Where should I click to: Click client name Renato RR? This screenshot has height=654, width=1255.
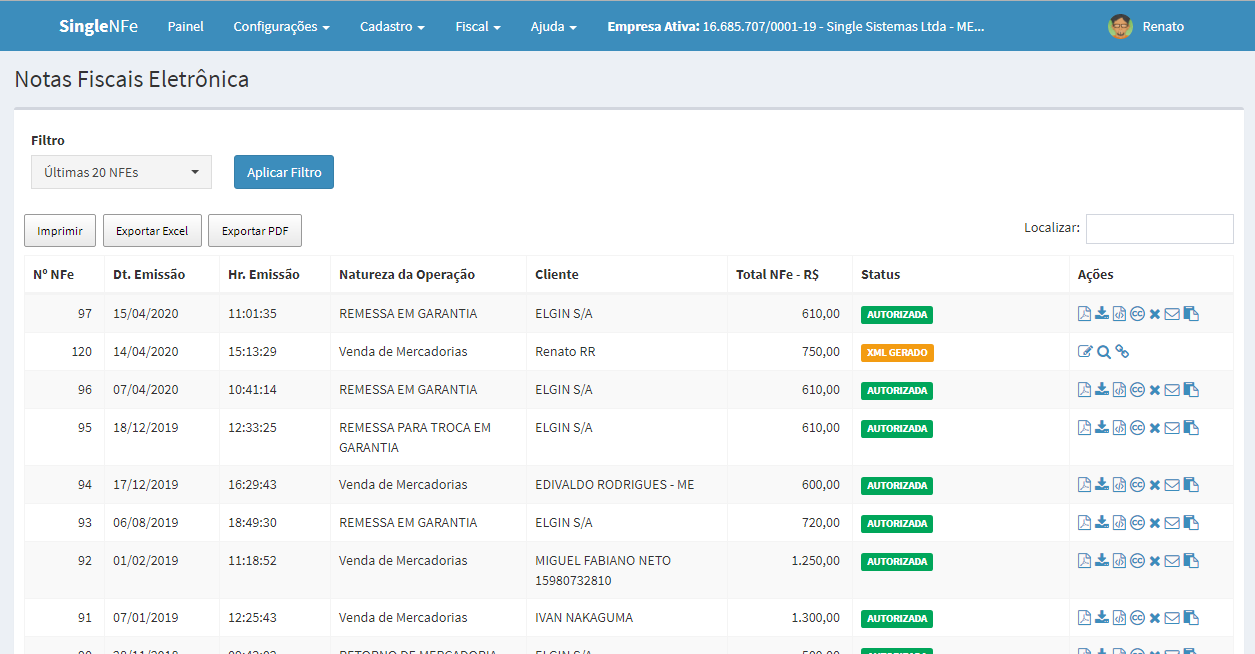(x=565, y=352)
